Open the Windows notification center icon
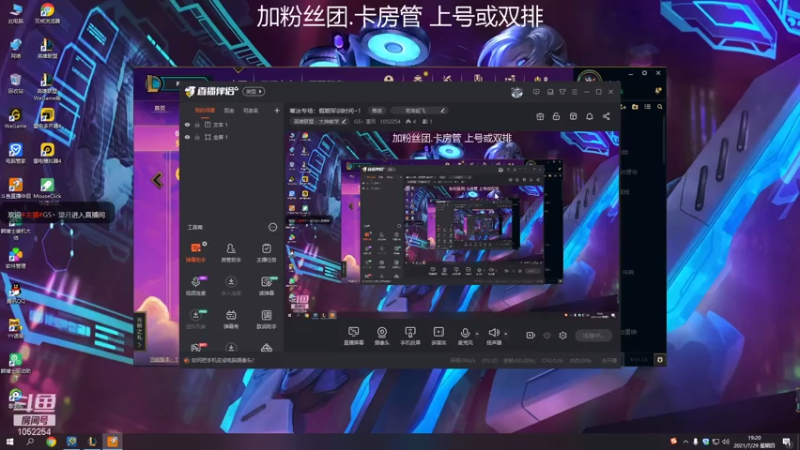The image size is (800, 450). pos(787,441)
